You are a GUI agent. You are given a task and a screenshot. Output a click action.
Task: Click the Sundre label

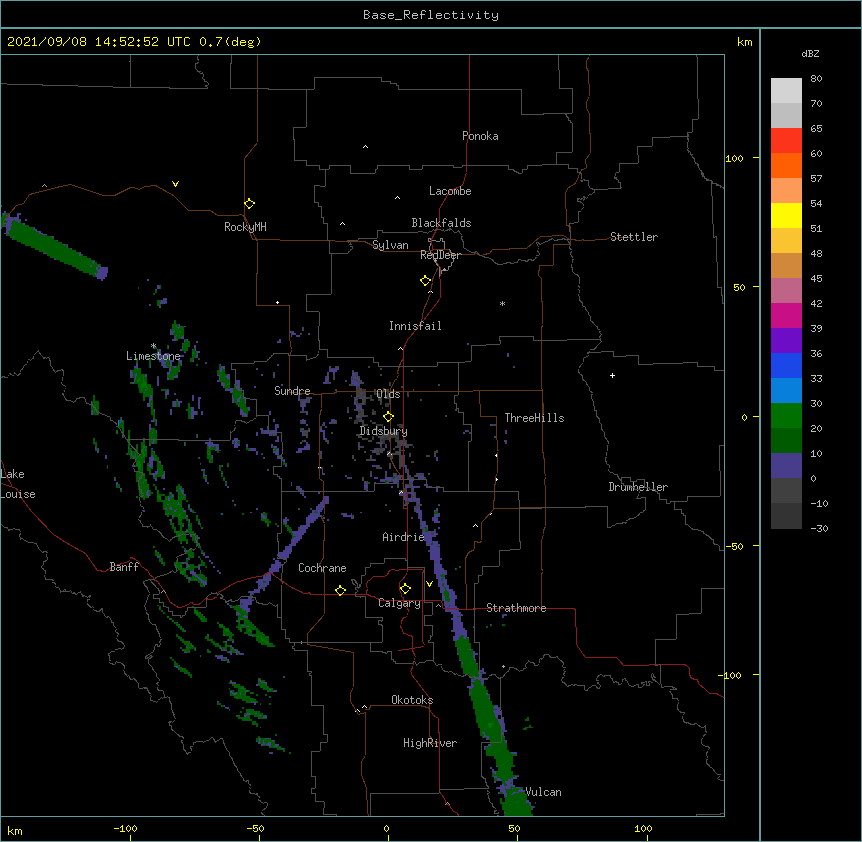(x=292, y=391)
